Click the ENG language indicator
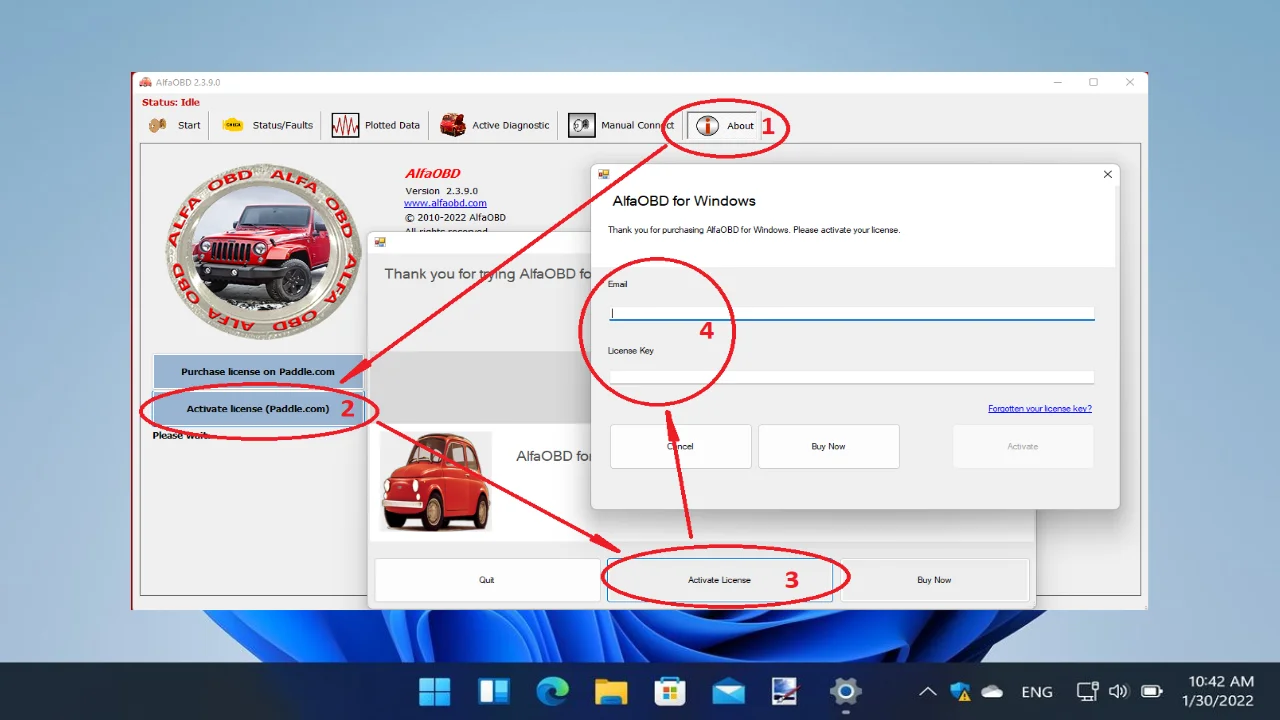 click(x=1037, y=692)
